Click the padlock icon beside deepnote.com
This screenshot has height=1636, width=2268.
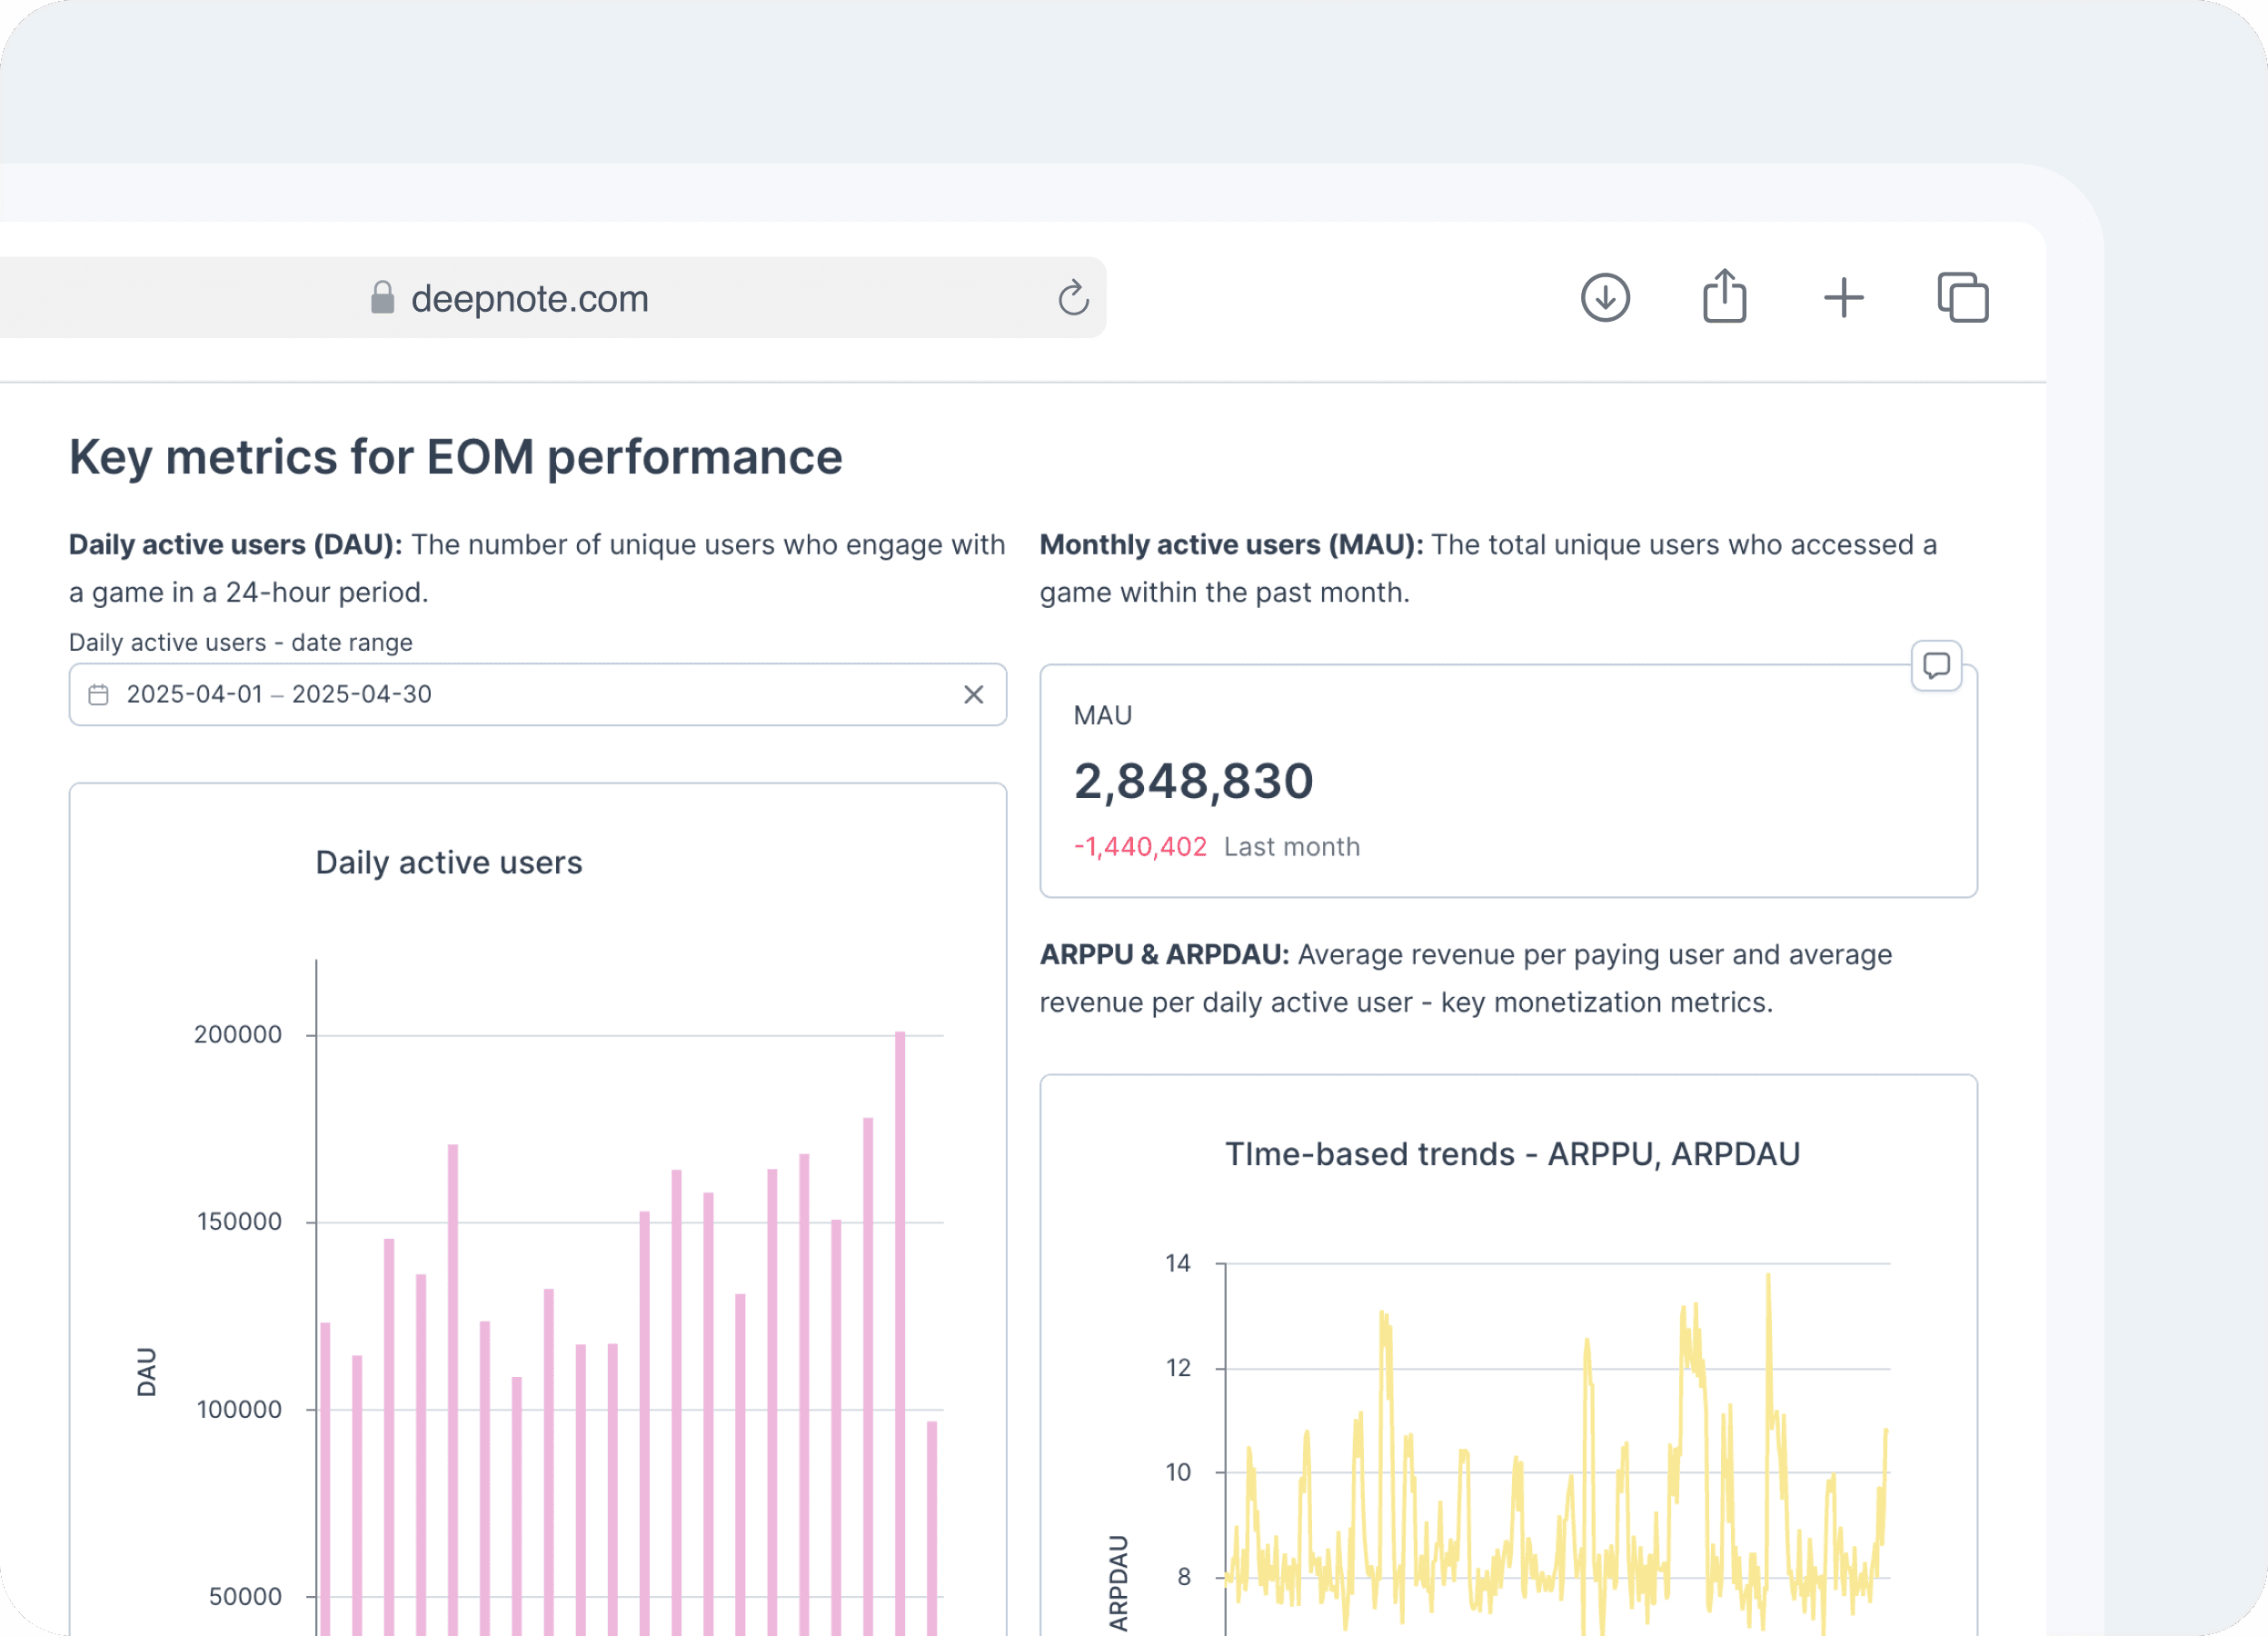tap(382, 298)
